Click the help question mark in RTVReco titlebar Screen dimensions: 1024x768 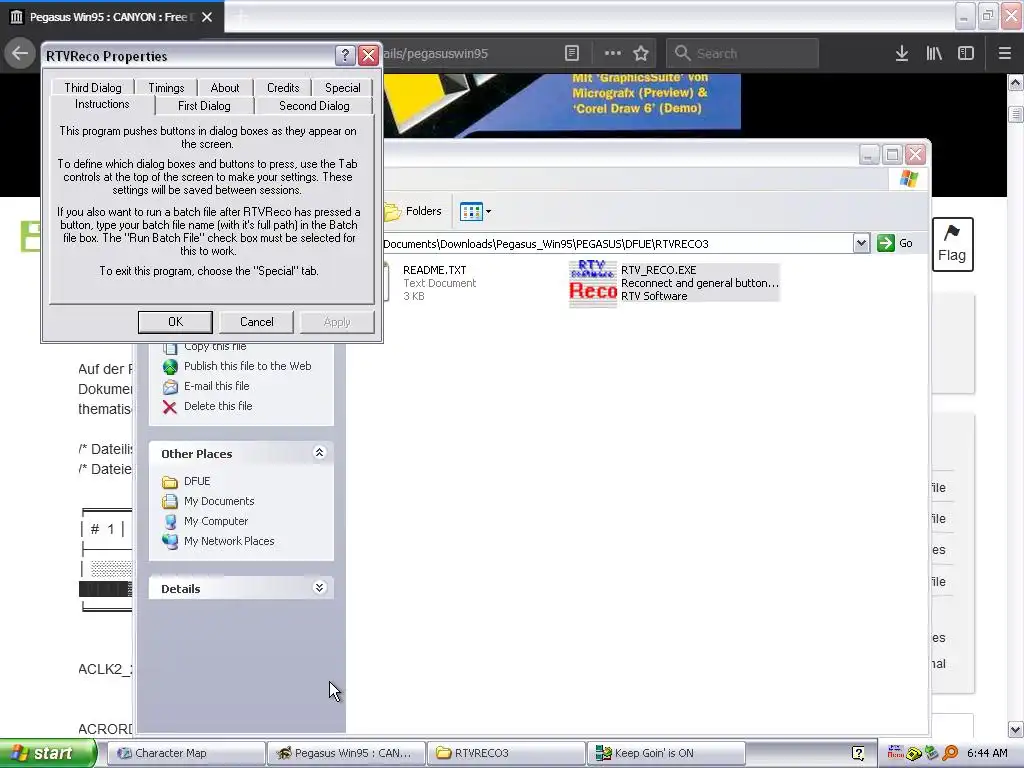click(345, 56)
